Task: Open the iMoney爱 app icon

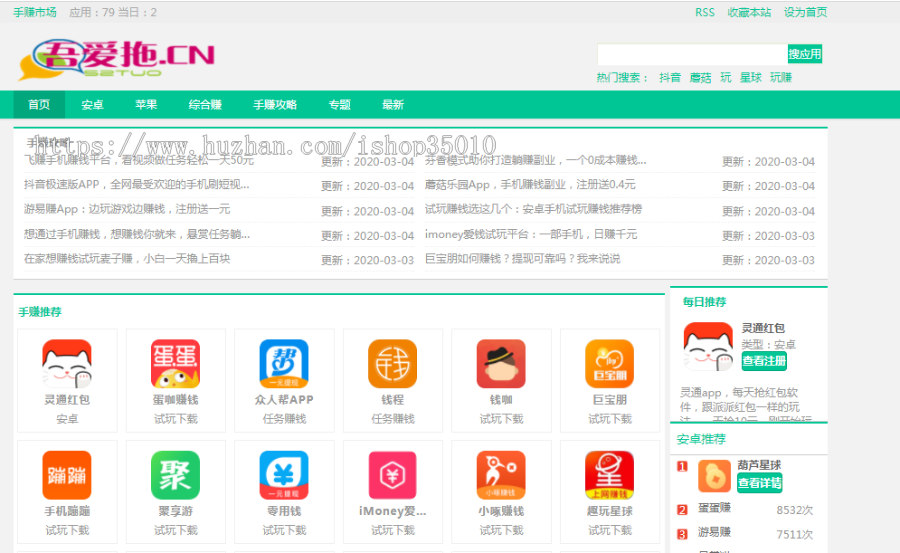Action: coord(392,475)
